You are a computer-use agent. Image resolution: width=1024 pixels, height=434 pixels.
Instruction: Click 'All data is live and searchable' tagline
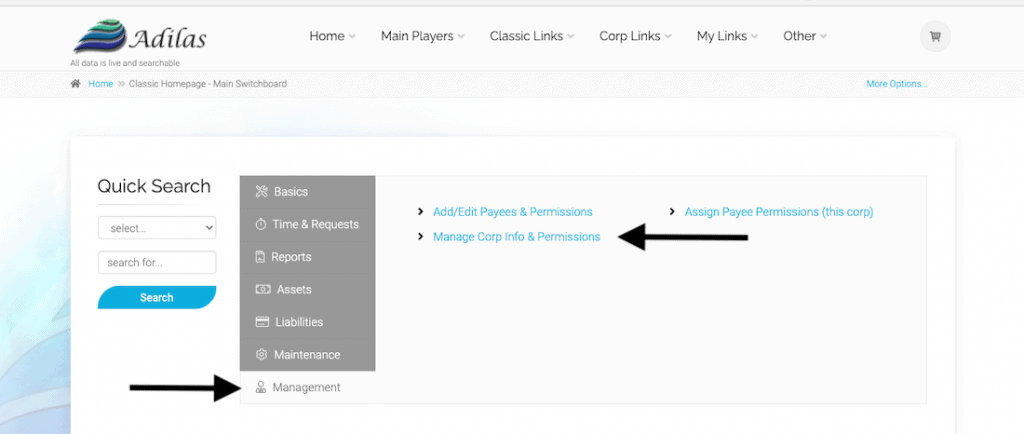pyautogui.click(x=125, y=63)
